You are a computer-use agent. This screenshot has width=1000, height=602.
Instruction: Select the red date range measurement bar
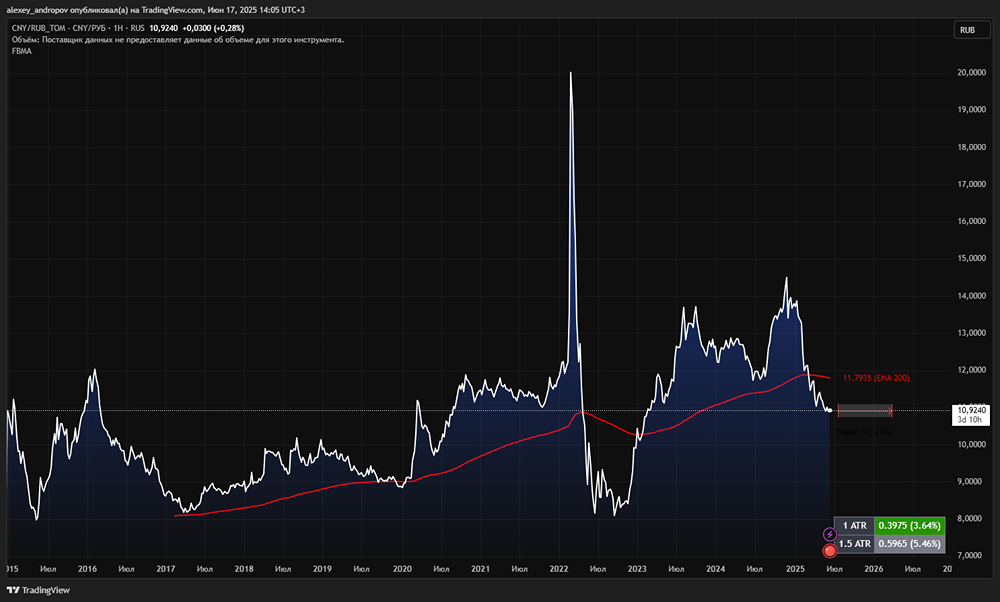point(864,411)
